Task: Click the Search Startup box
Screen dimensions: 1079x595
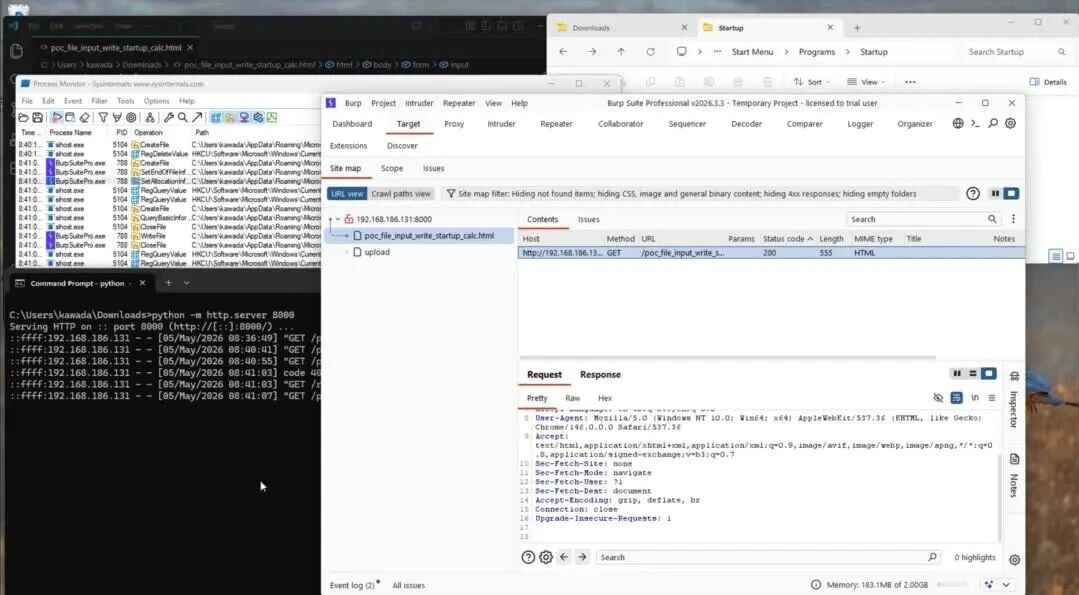Action: tap(1016, 52)
